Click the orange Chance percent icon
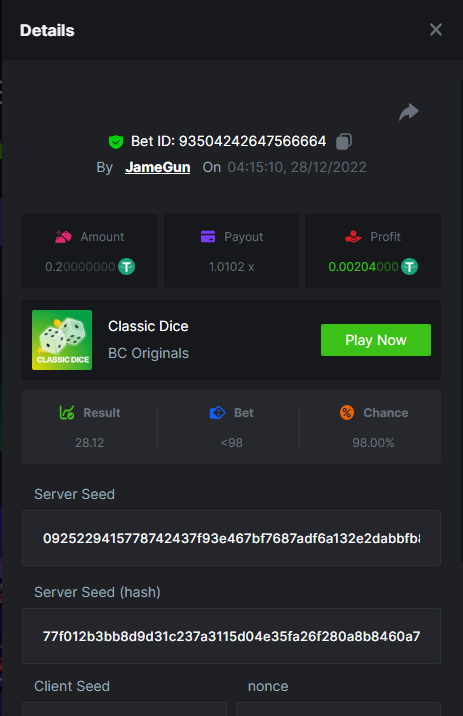 coord(347,413)
